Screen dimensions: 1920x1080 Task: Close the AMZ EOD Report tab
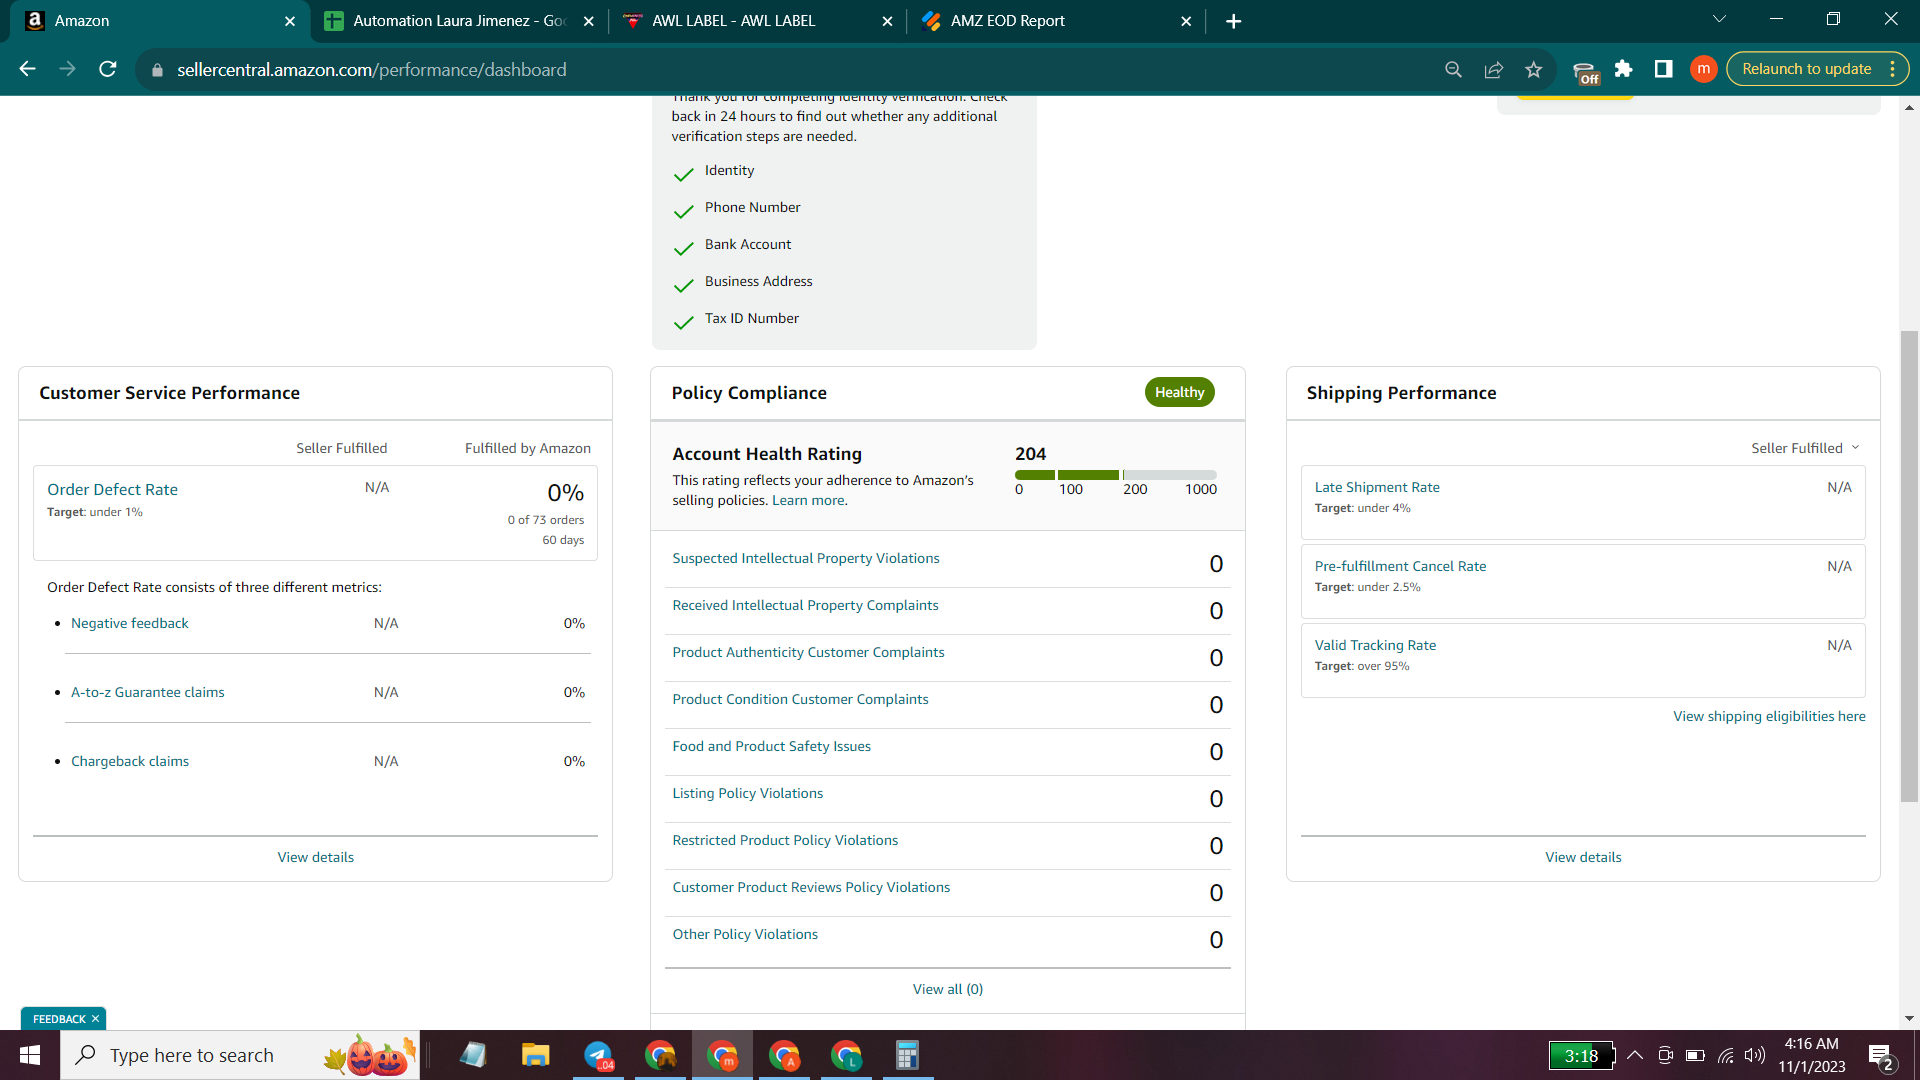click(x=1186, y=21)
